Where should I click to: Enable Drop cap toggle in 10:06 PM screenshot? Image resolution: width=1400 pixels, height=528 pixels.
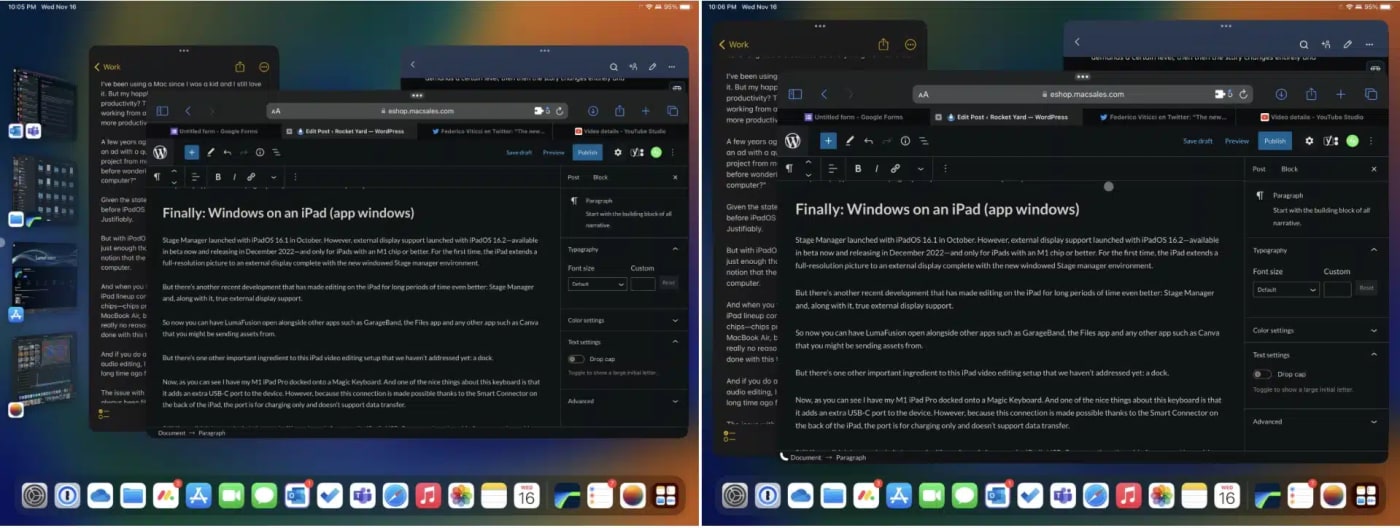point(1262,374)
